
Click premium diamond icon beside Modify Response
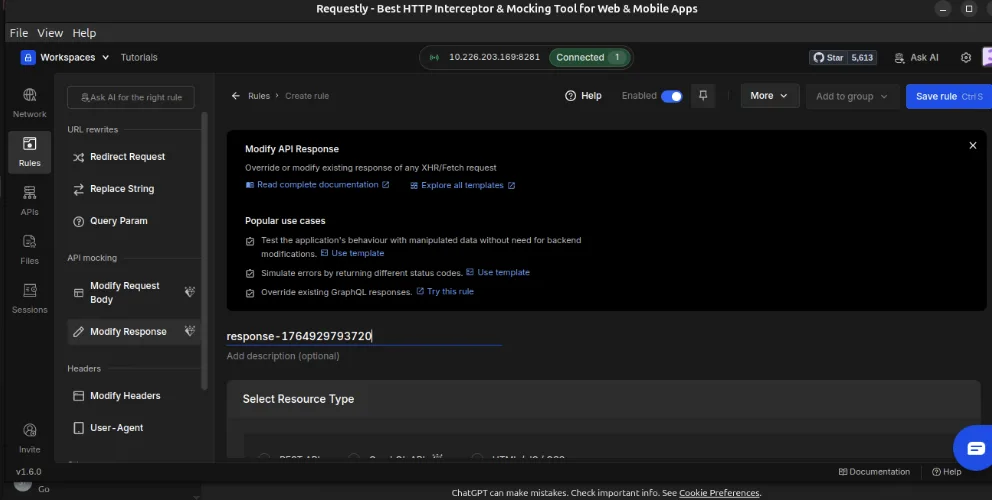pos(189,331)
